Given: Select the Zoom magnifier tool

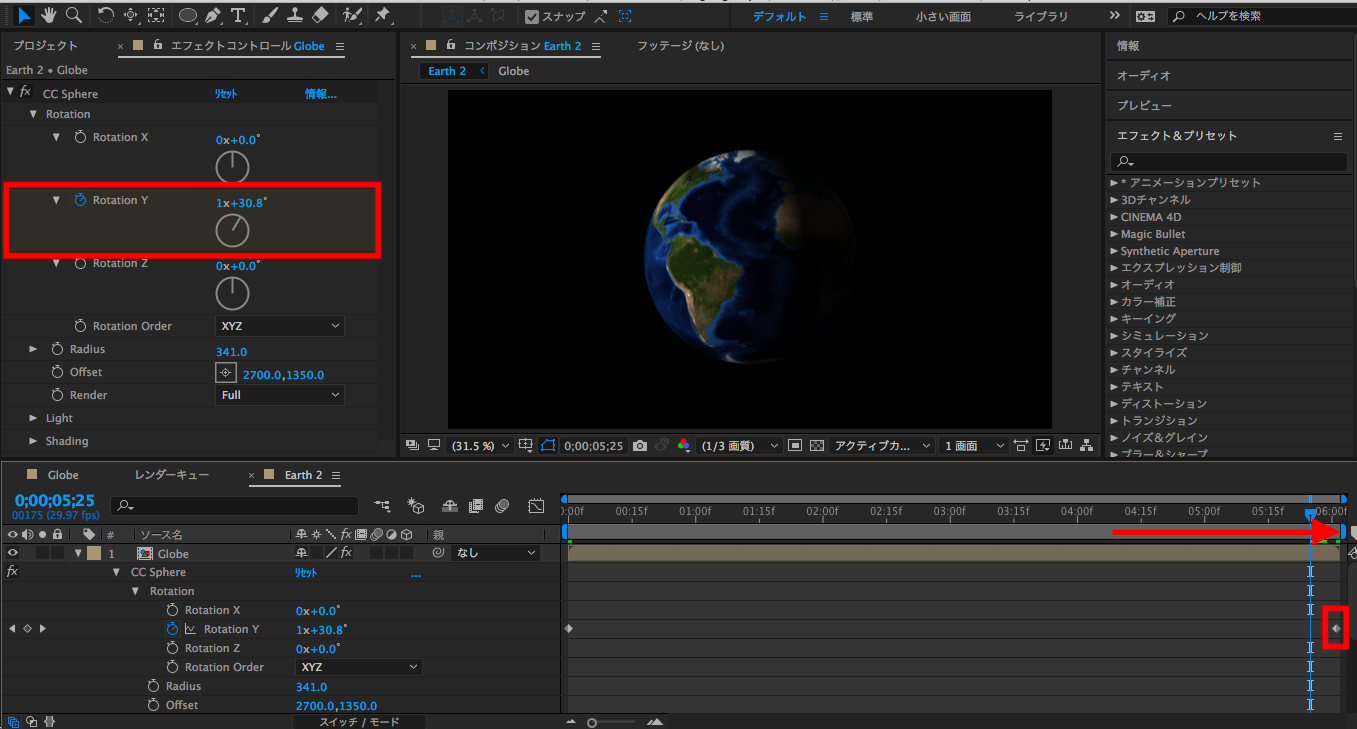Looking at the screenshot, I should coord(73,15).
